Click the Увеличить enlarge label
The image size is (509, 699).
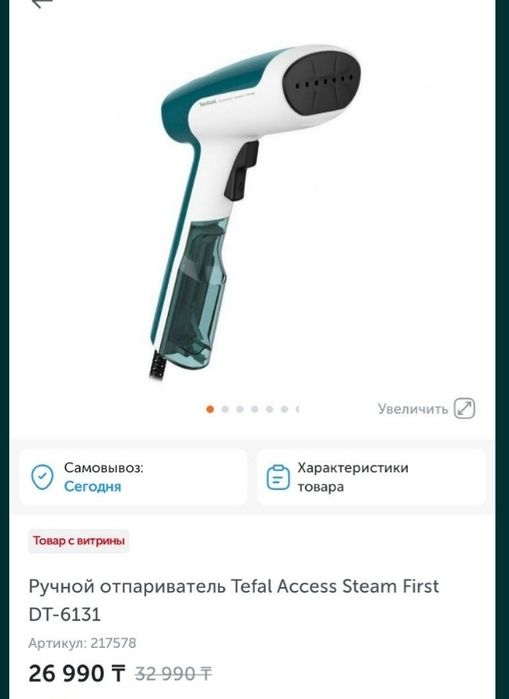point(413,409)
